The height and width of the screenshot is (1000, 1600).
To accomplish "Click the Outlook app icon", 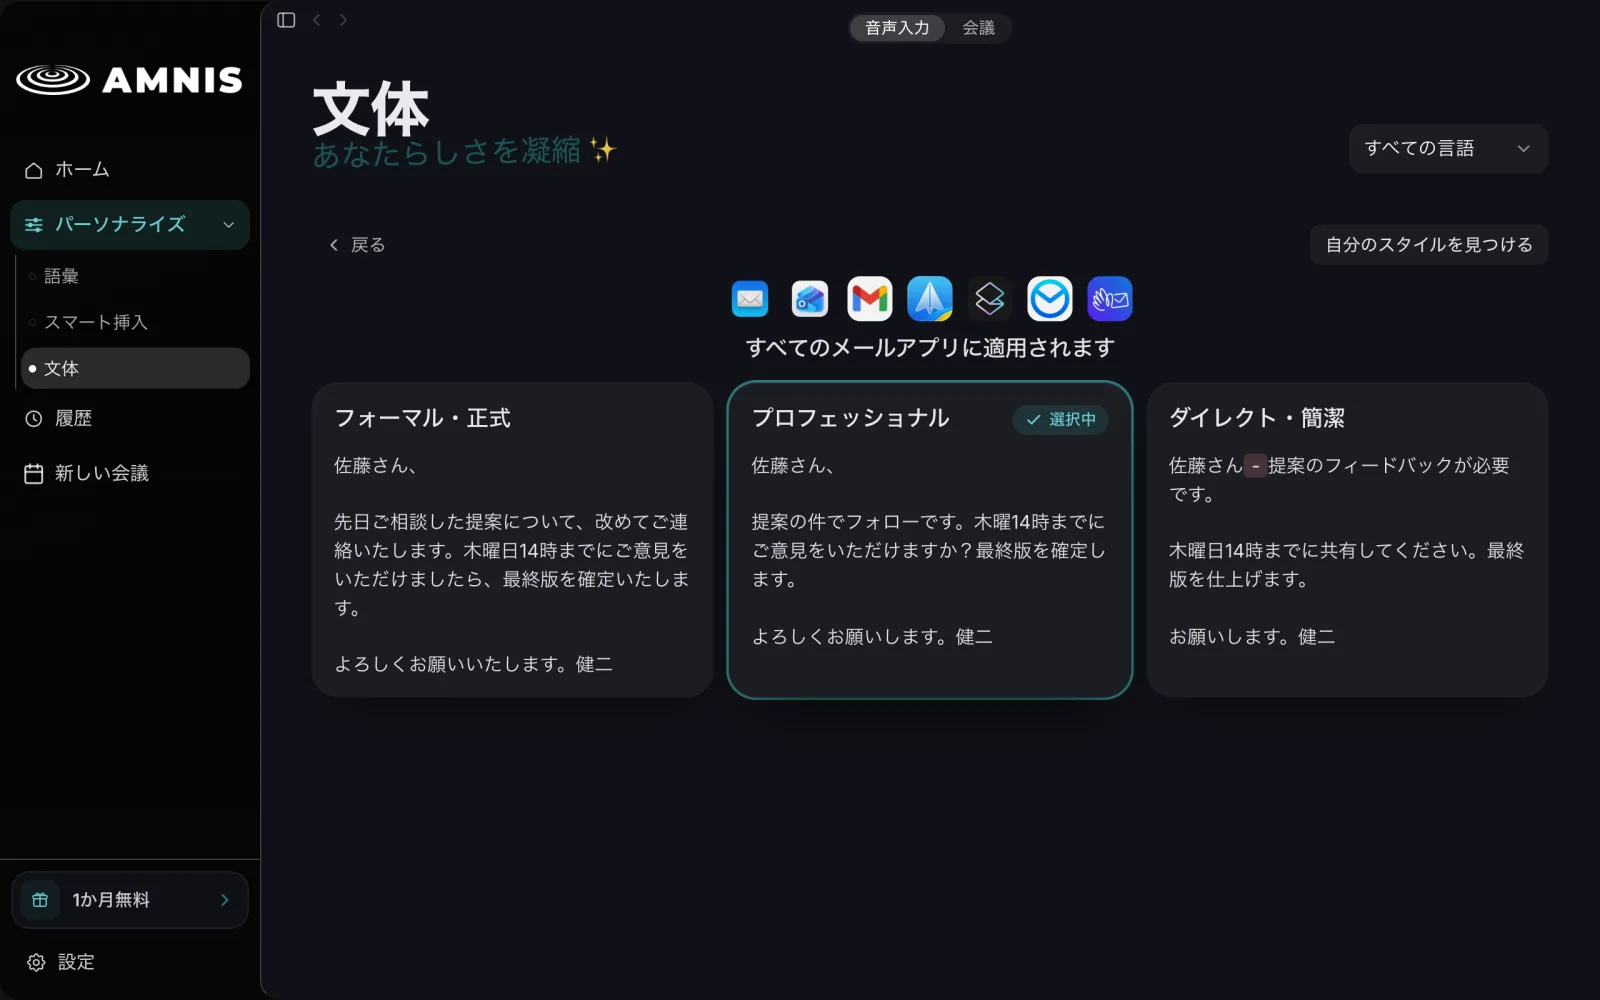I will (x=810, y=298).
